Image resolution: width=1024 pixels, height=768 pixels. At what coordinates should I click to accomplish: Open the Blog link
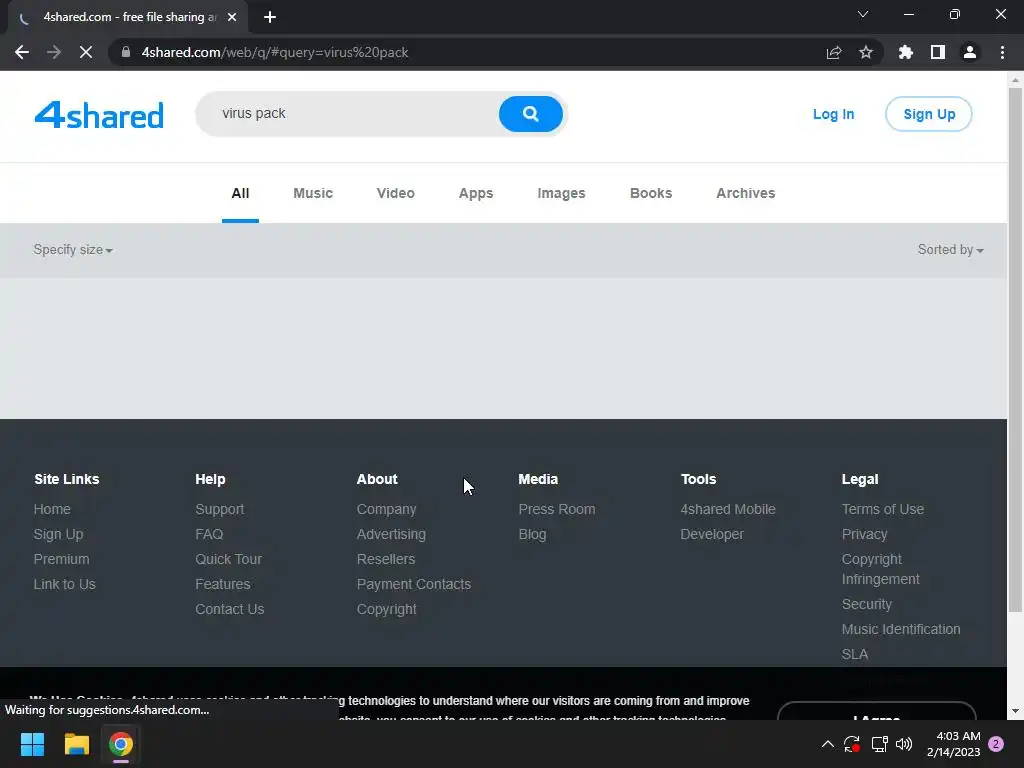click(532, 534)
